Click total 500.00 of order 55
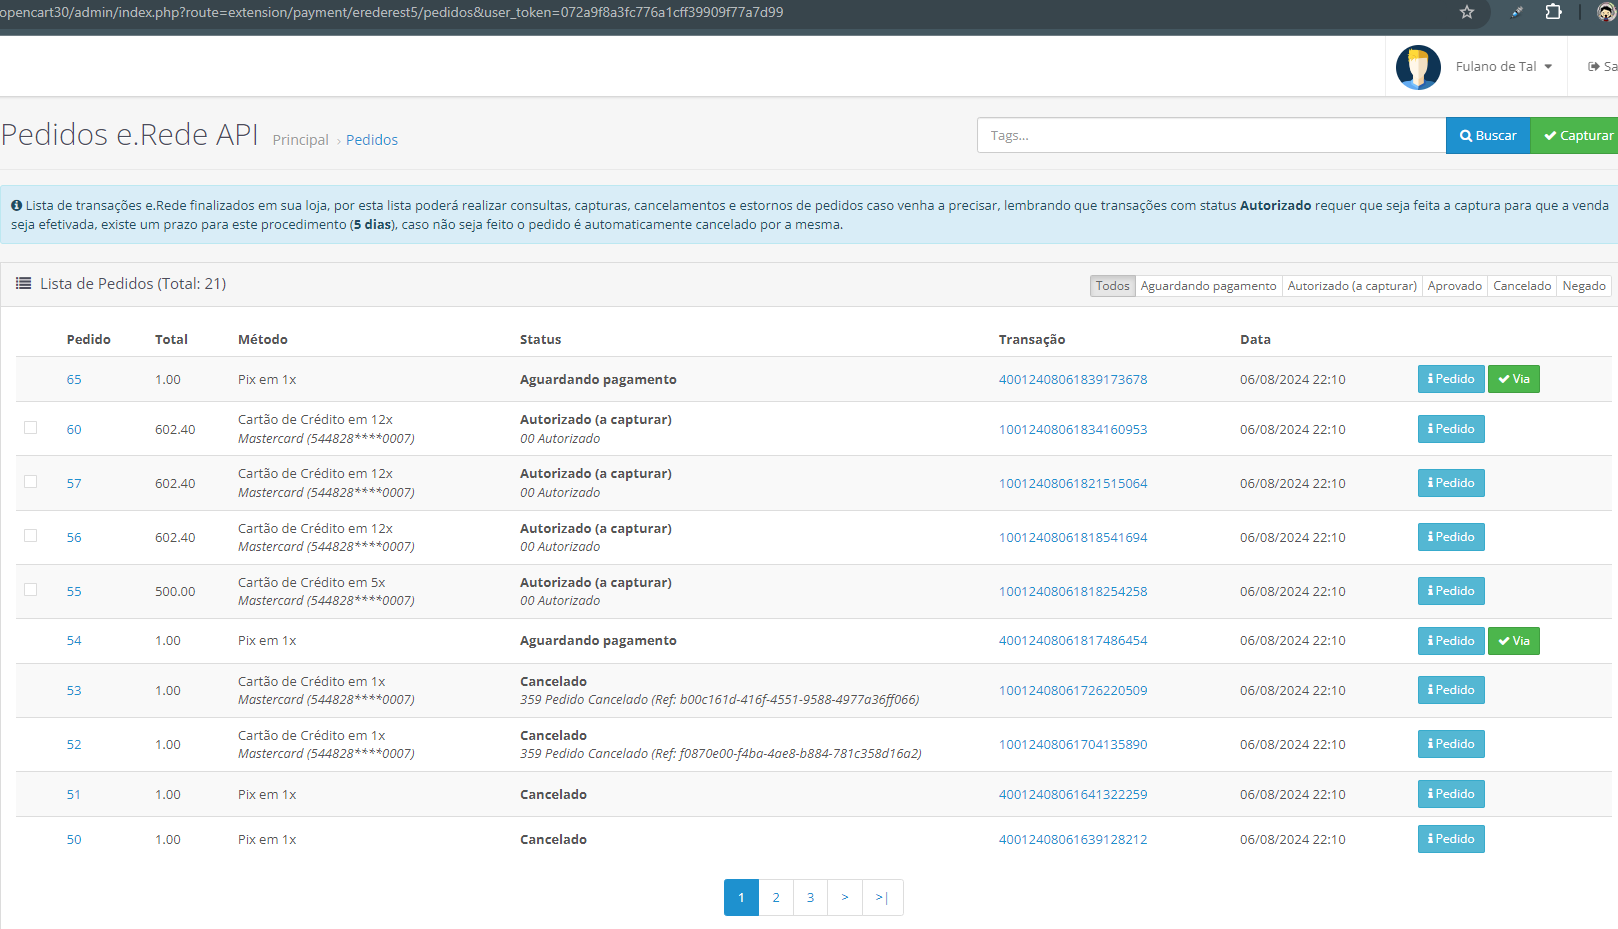The height and width of the screenshot is (929, 1618). pyautogui.click(x=175, y=592)
